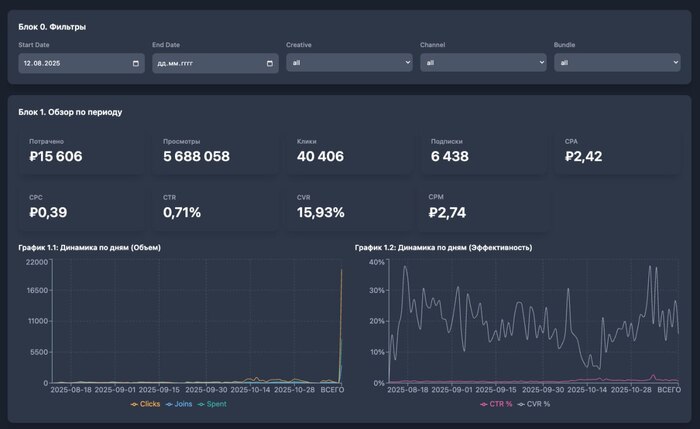Viewport: 700px width, 429px height.
Task: Select the CVR card showing 15,93%
Action: pos(350,207)
